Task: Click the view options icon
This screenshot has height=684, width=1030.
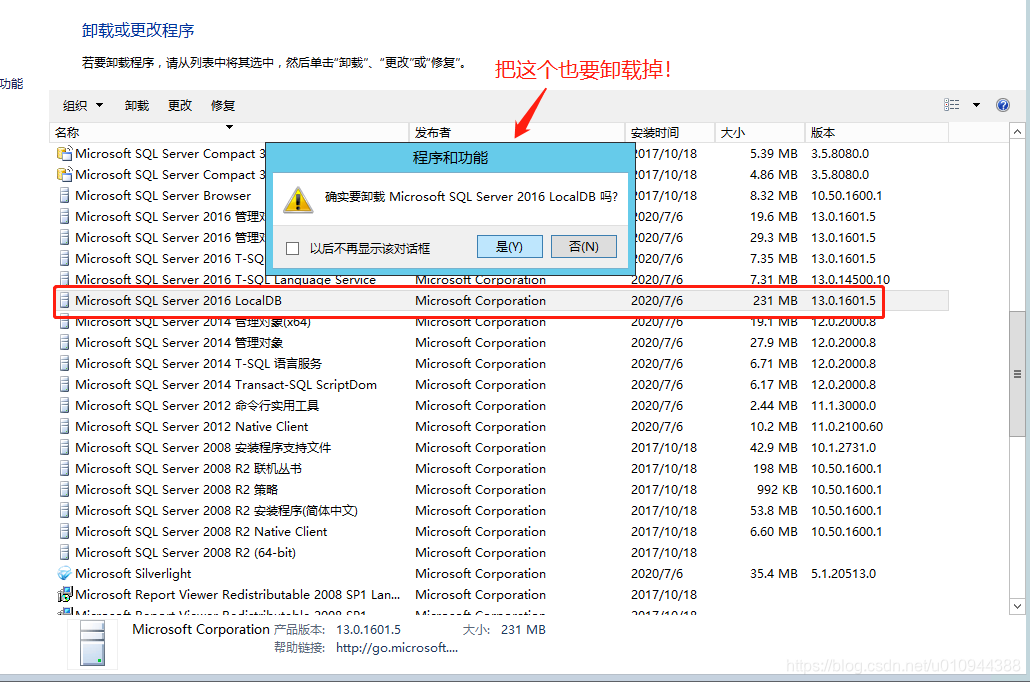Action: (x=952, y=104)
